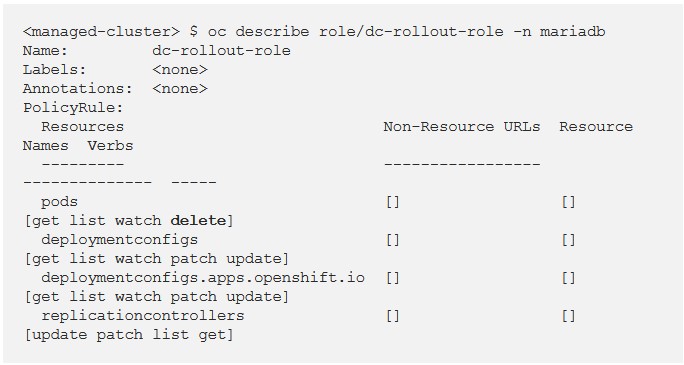Click the pods resource entry
684x365 pixels.
click(59, 202)
